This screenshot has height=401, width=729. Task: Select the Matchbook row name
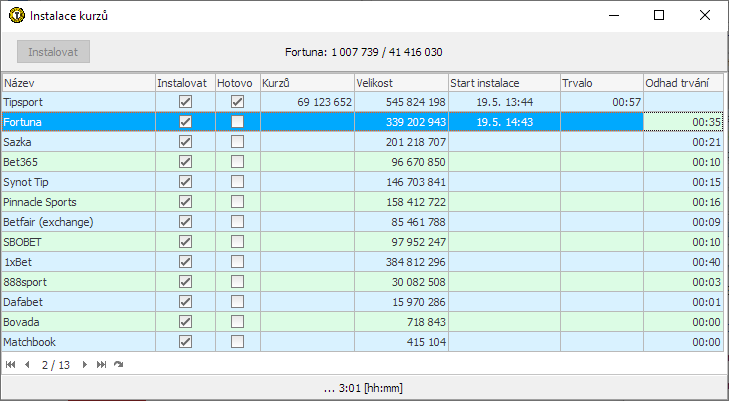click(29, 342)
